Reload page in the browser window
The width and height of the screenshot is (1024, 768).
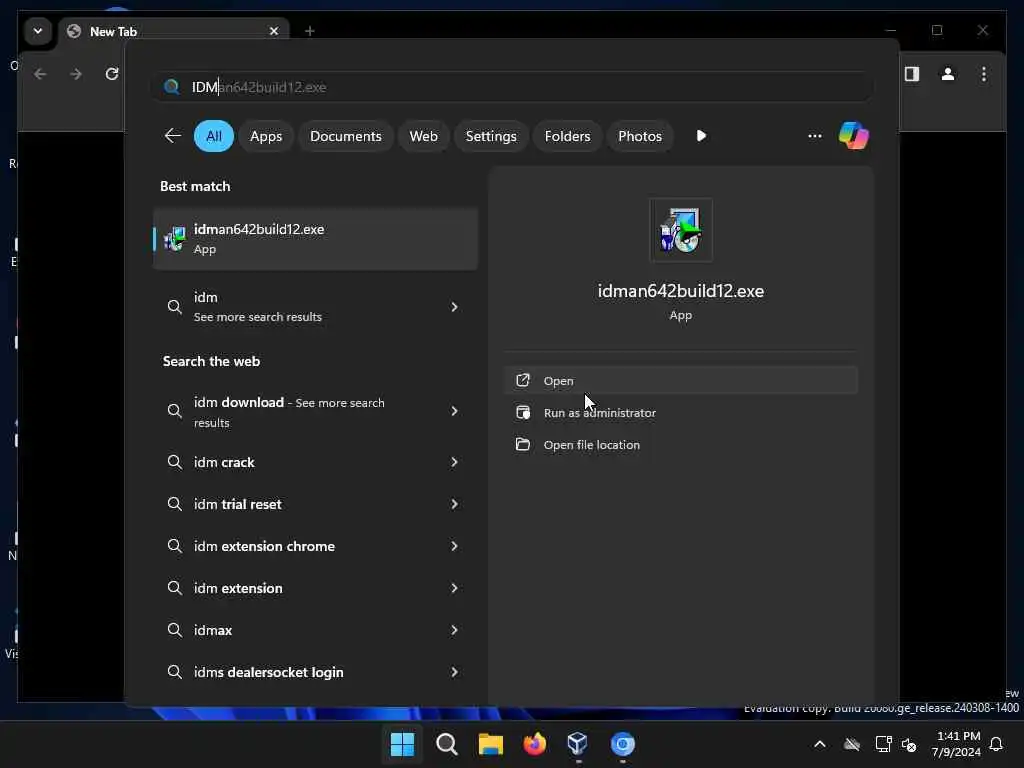tap(112, 74)
